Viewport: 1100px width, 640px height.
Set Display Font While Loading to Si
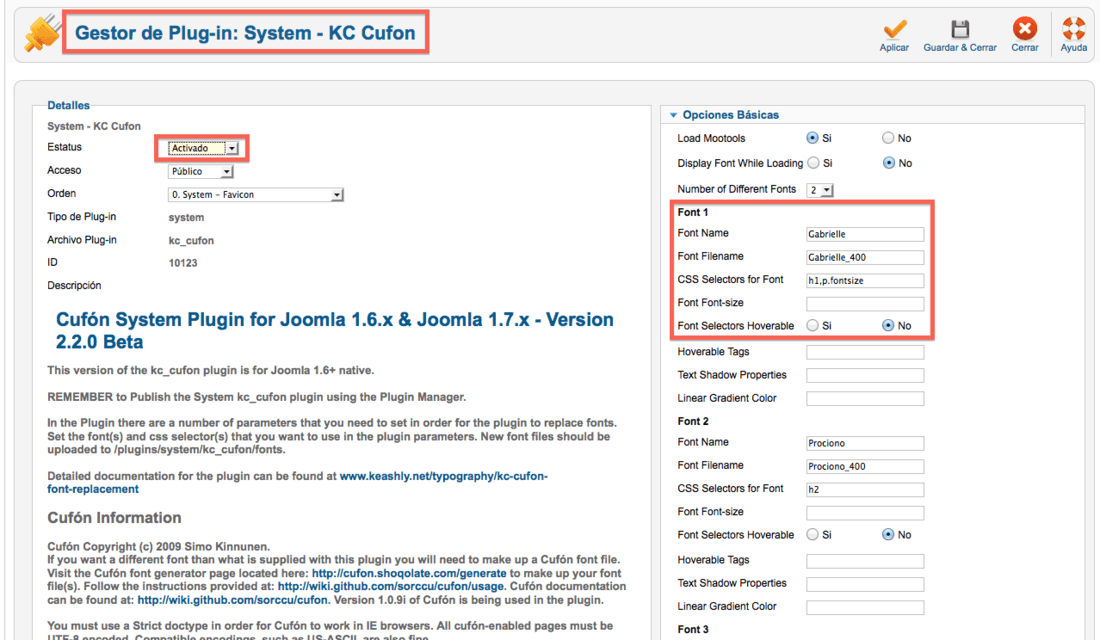click(x=813, y=163)
